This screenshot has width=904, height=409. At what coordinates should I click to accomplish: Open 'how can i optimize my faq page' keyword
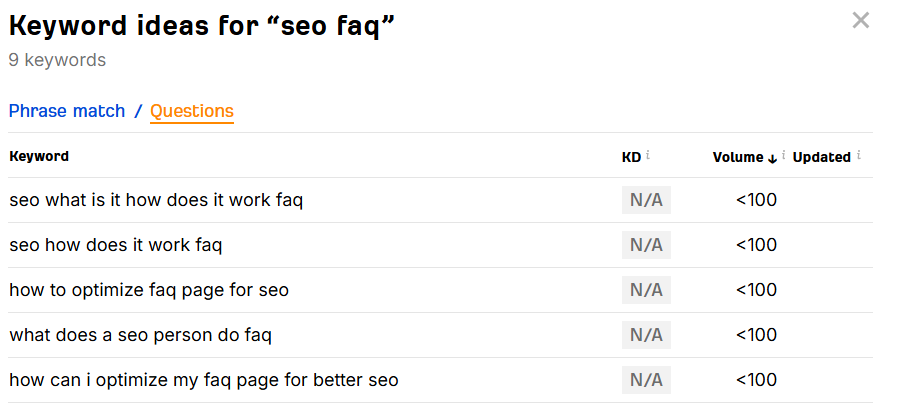point(204,380)
